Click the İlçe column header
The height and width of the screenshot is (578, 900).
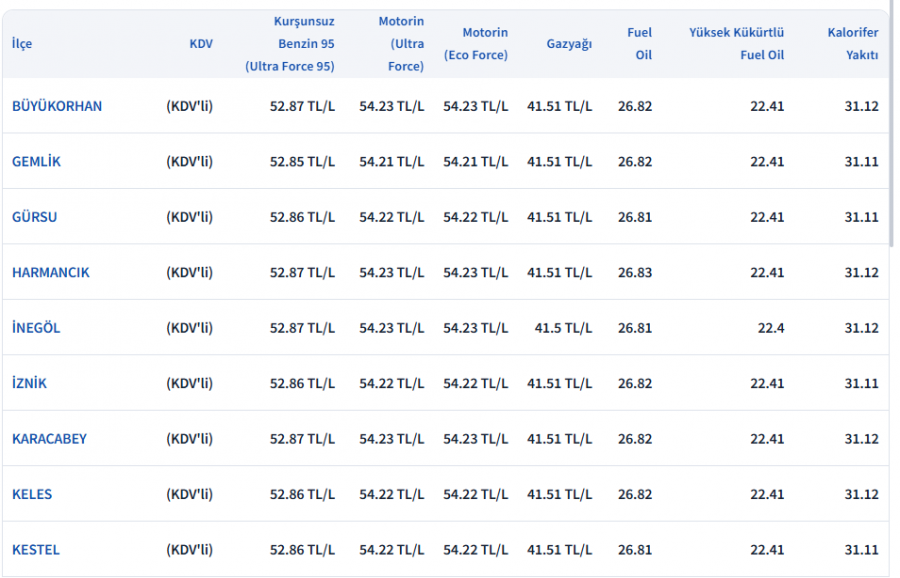tap(22, 44)
